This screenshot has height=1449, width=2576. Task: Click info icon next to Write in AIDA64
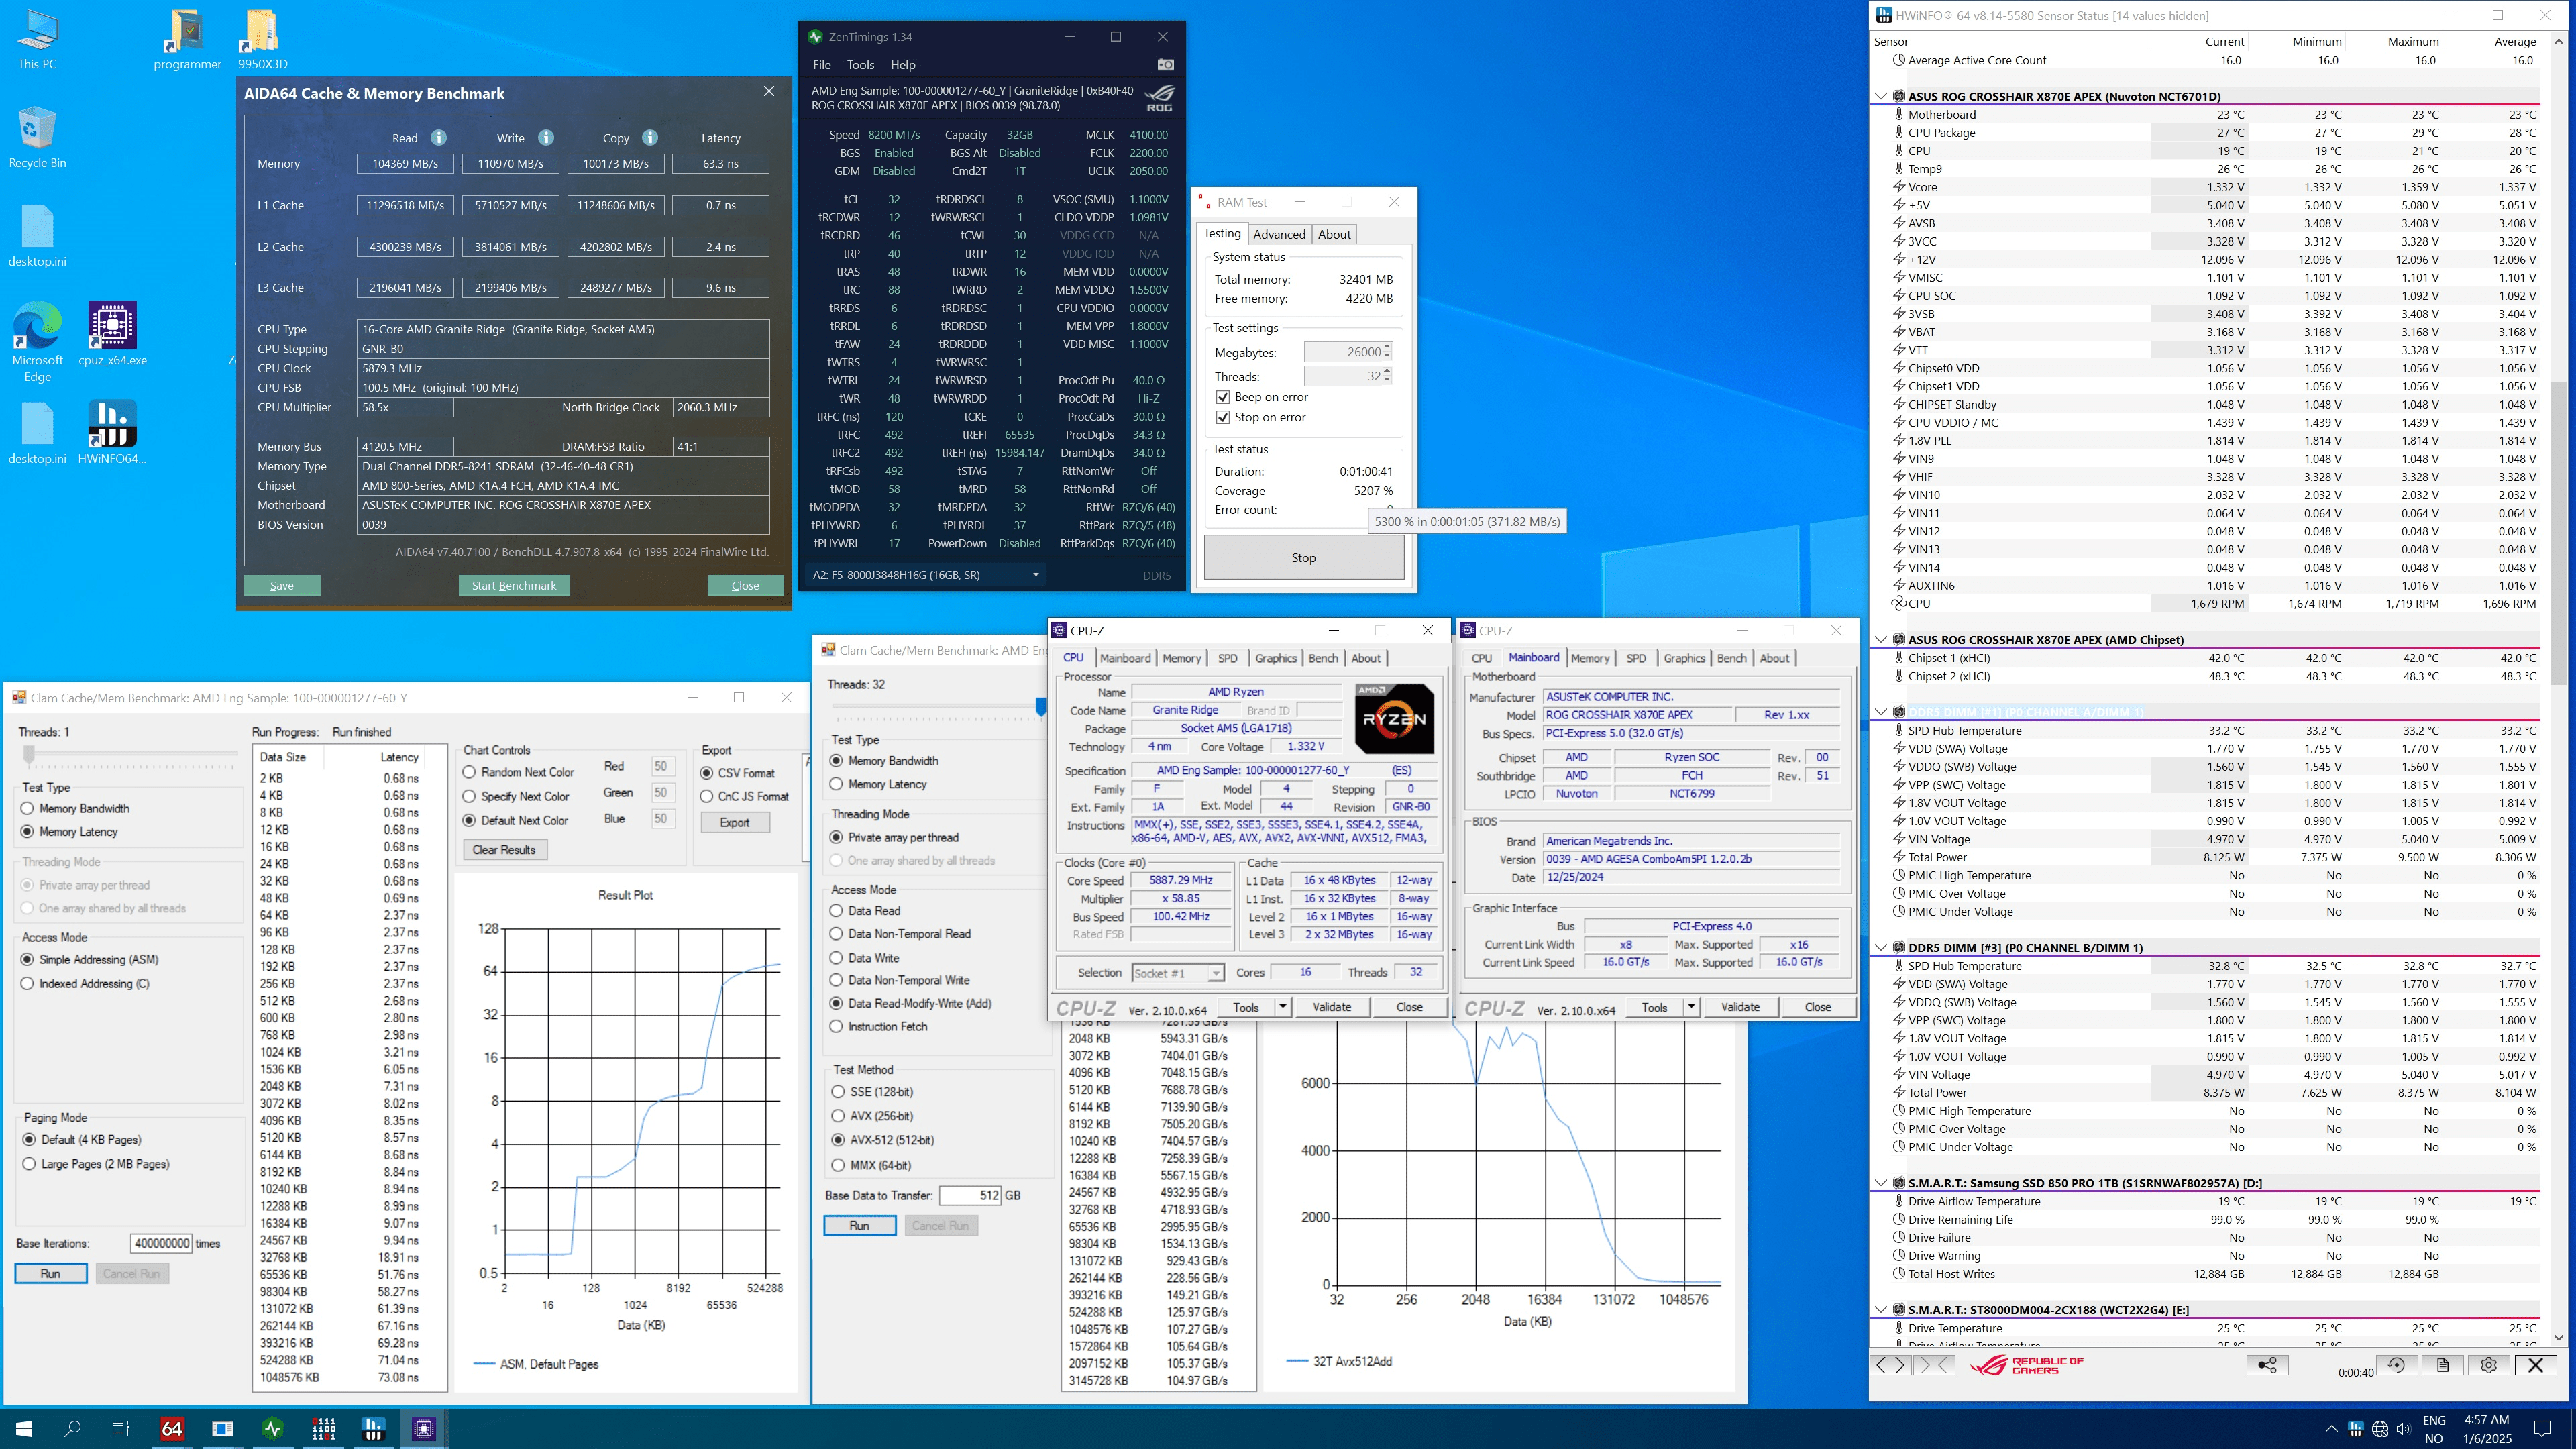coord(546,138)
